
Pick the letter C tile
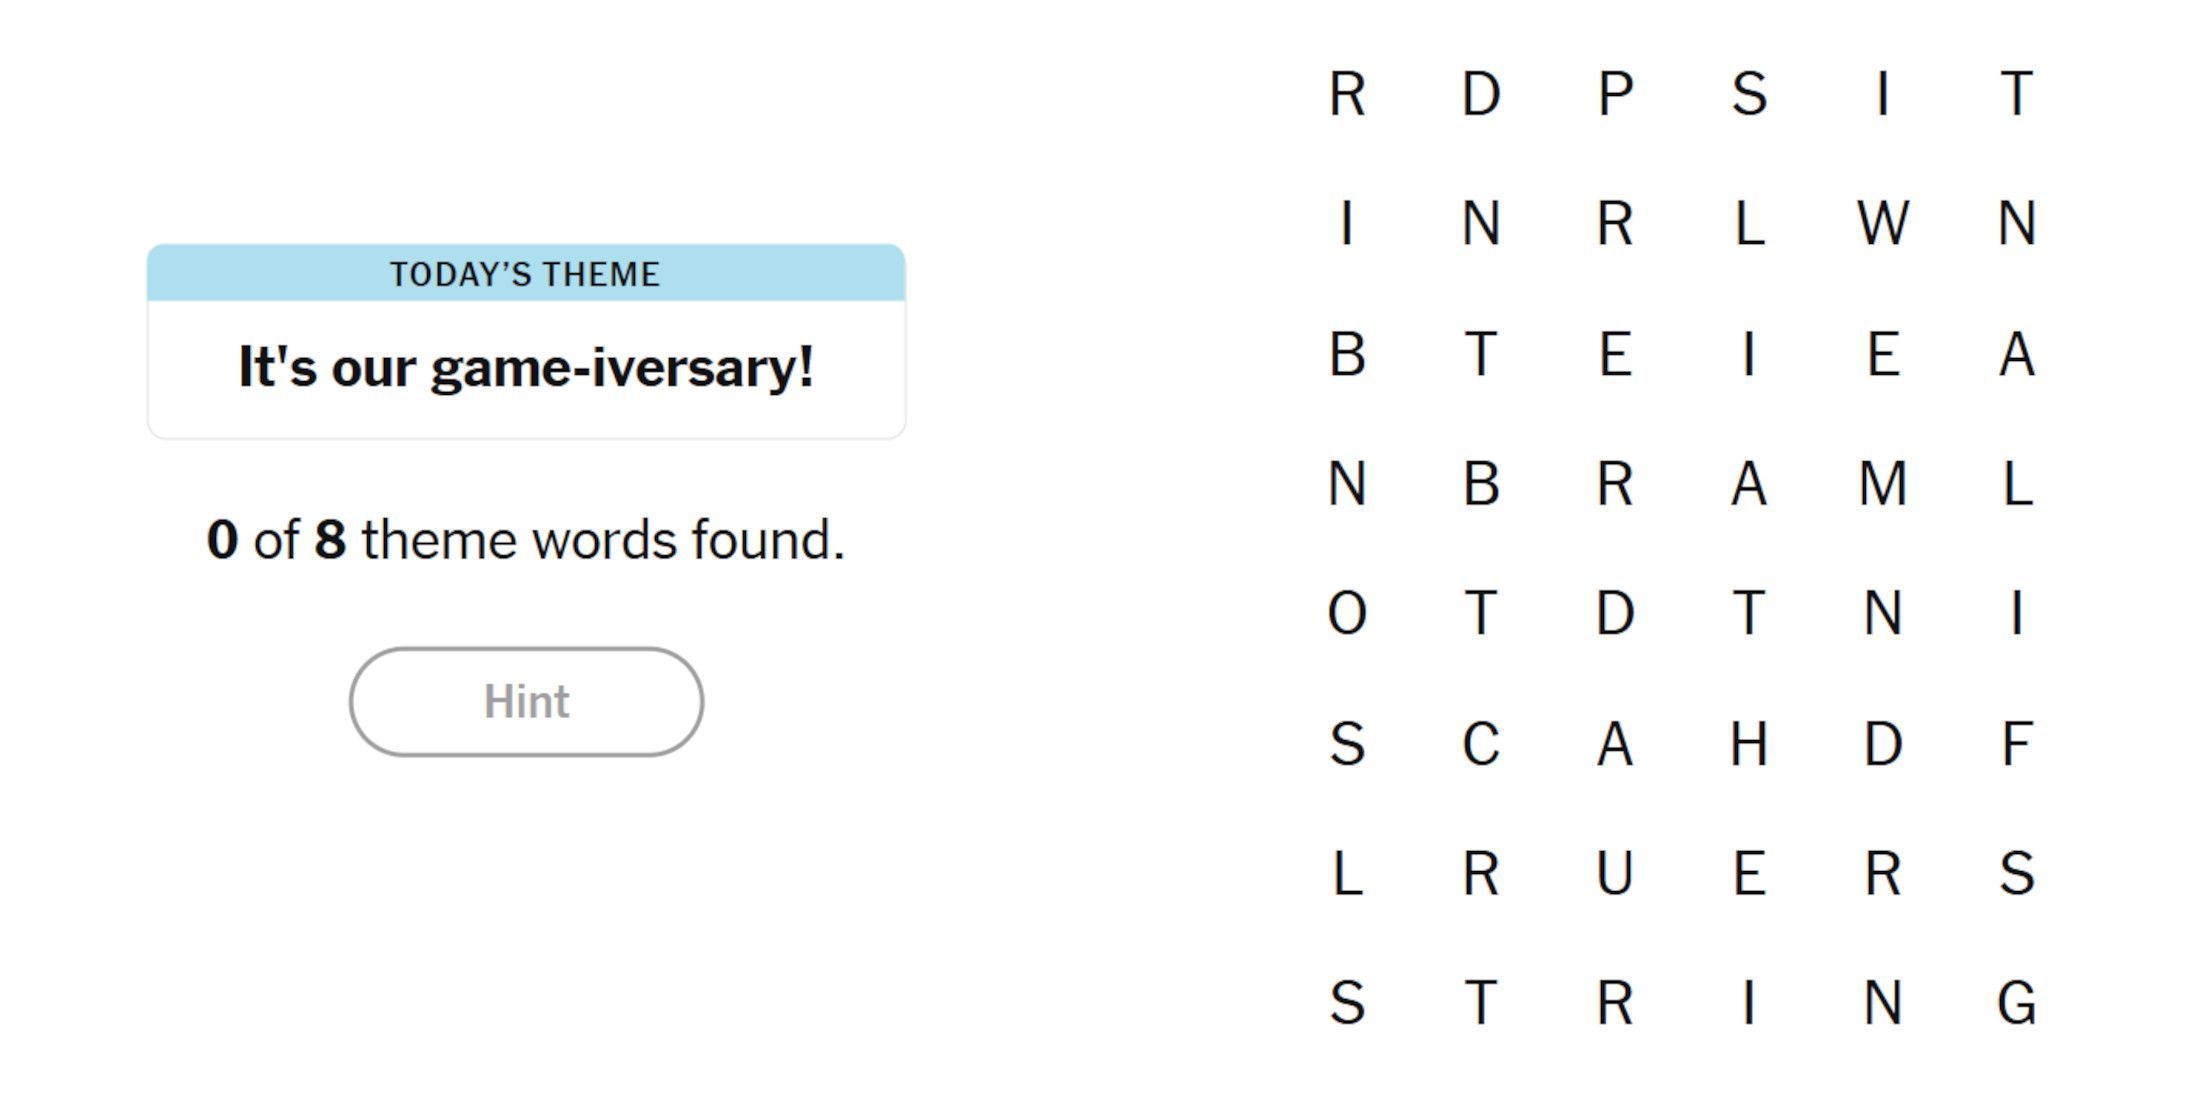click(1481, 744)
